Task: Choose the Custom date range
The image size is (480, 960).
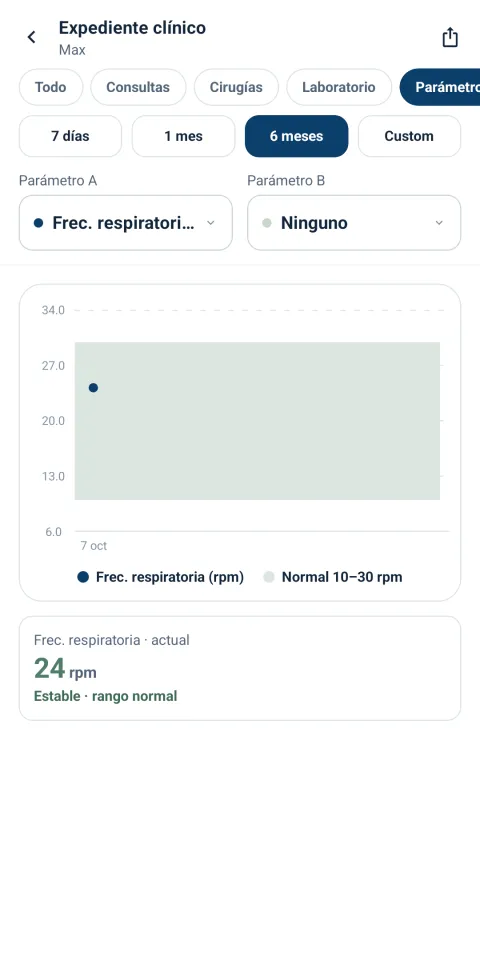Action: (x=409, y=136)
